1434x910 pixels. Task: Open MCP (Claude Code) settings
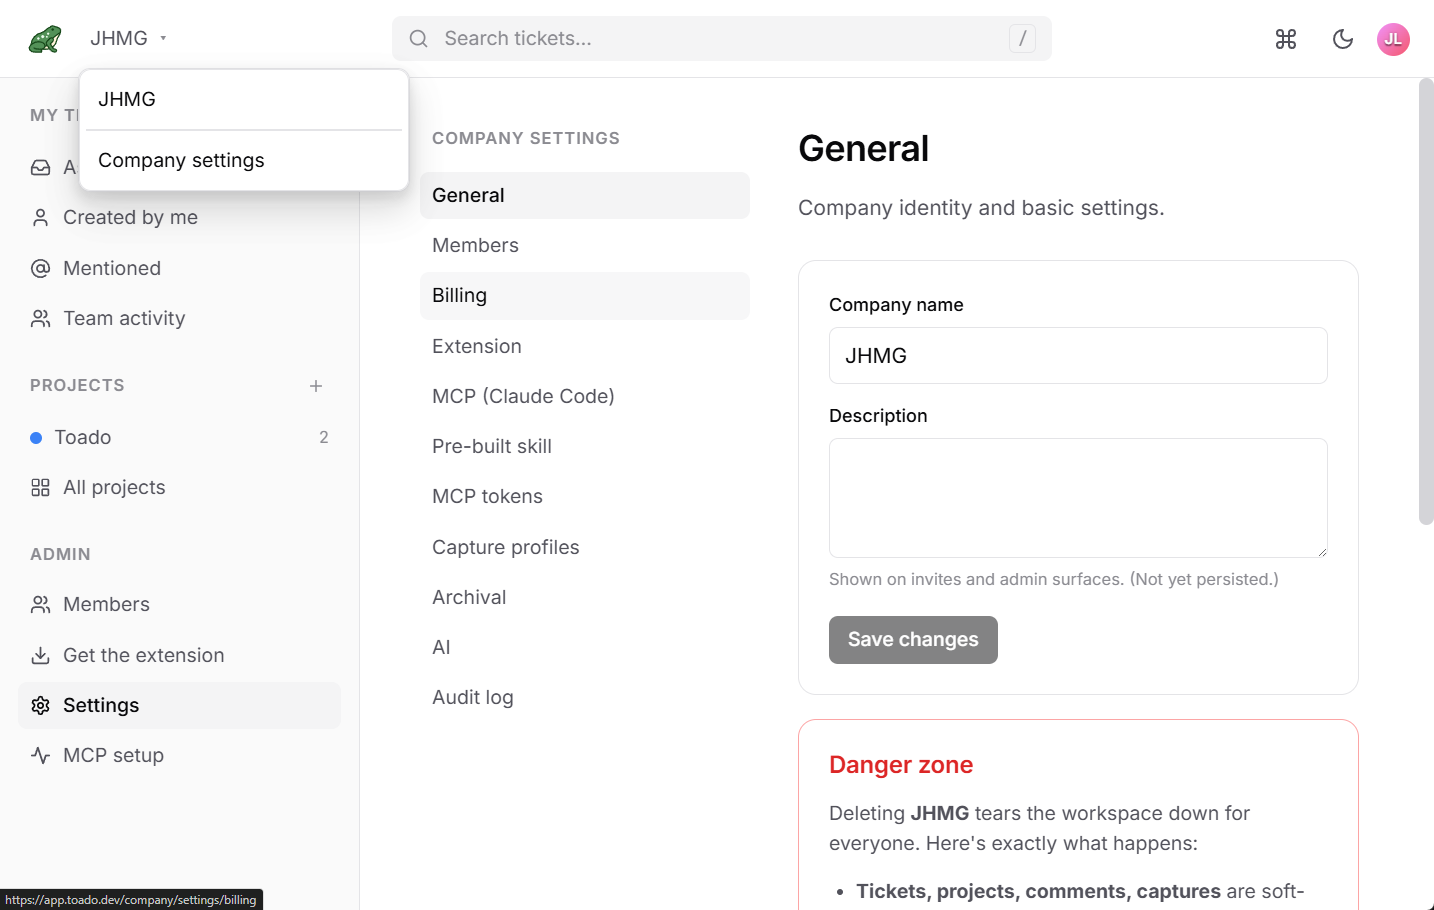pyautogui.click(x=585, y=396)
